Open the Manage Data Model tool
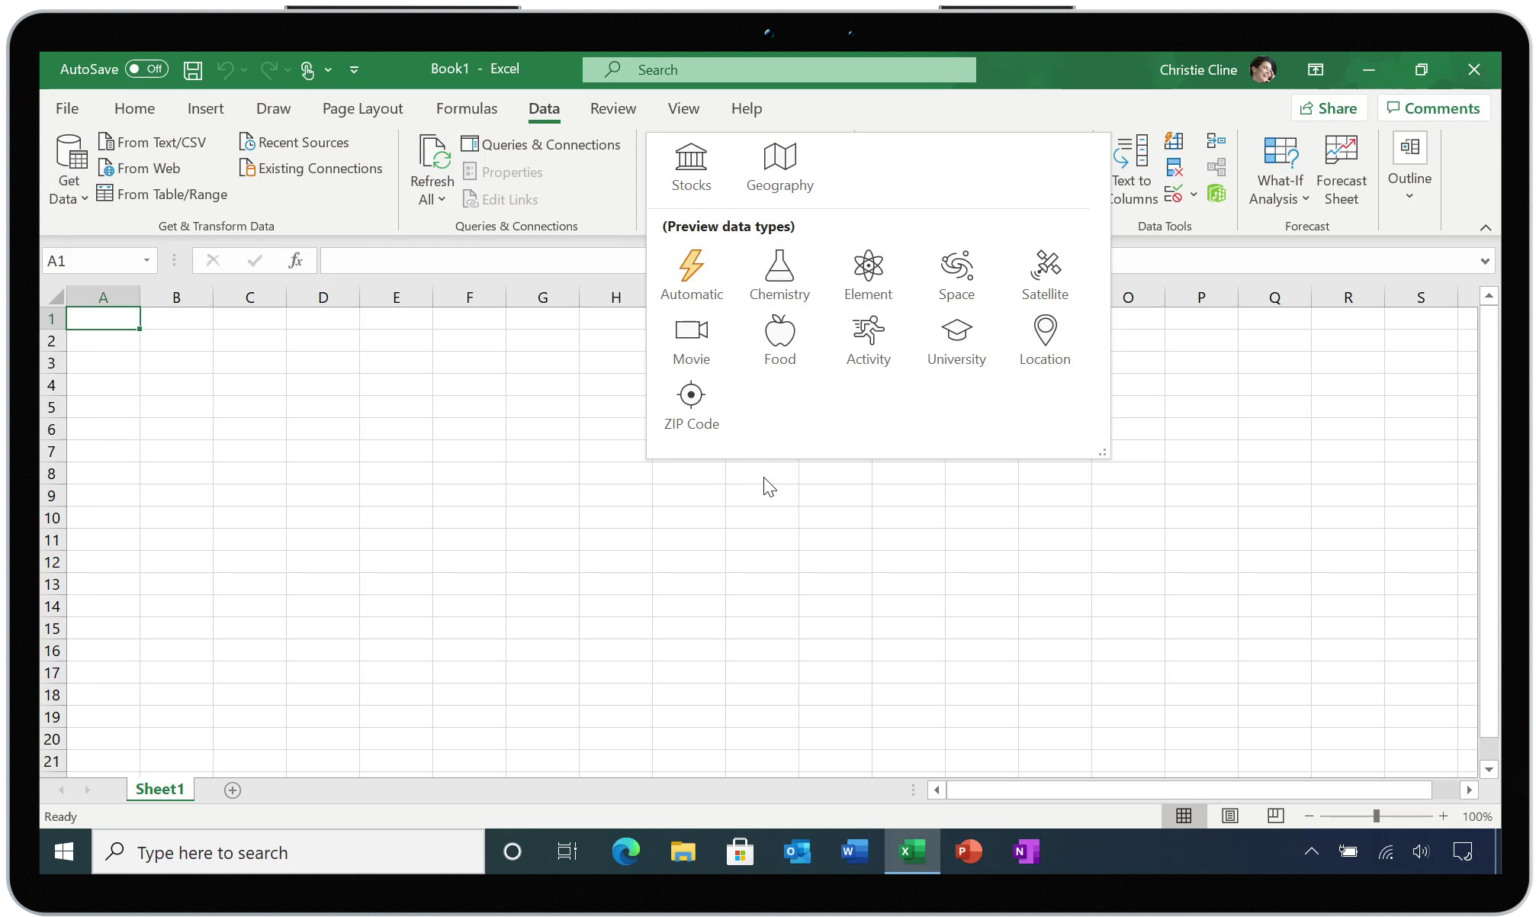This screenshot has height=917, width=1536. pyautogui.click(x=1217, y=195)
